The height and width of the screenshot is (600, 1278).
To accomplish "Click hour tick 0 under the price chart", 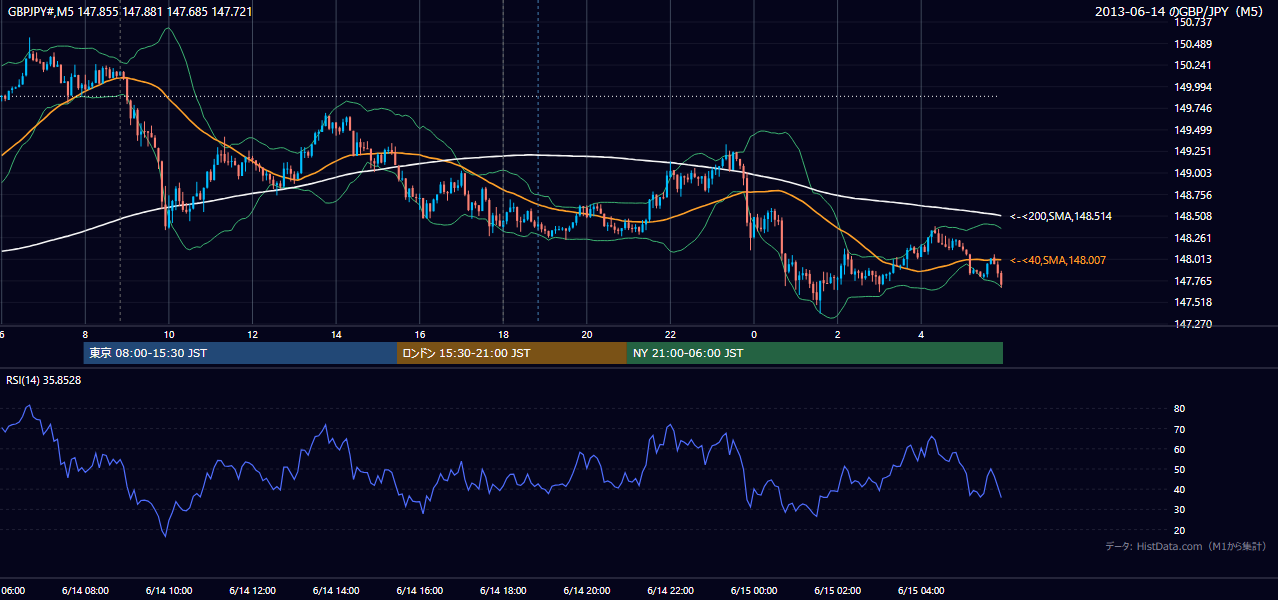I will (x=754, y=334).
